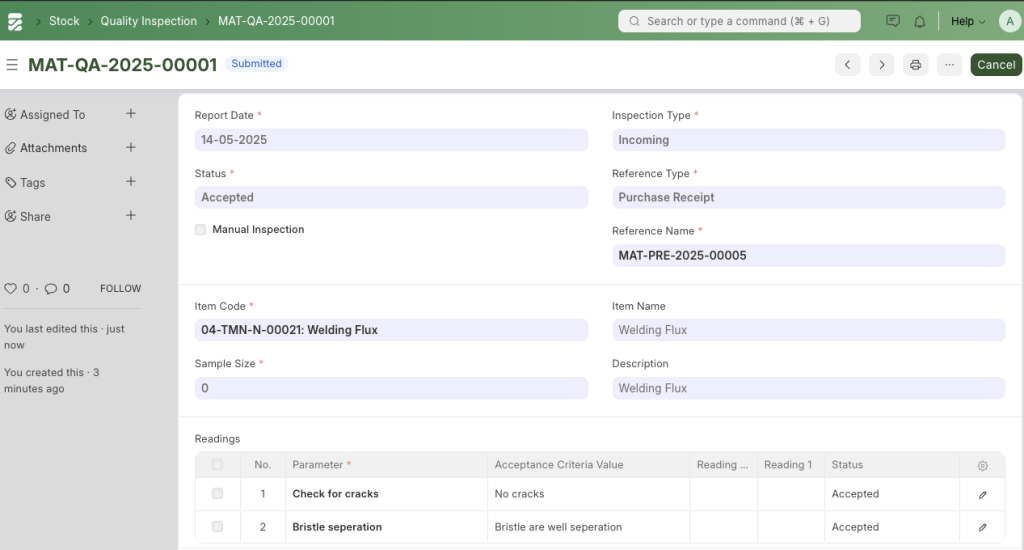
Task: Click Accepted status in row 1
Action: 892,494
